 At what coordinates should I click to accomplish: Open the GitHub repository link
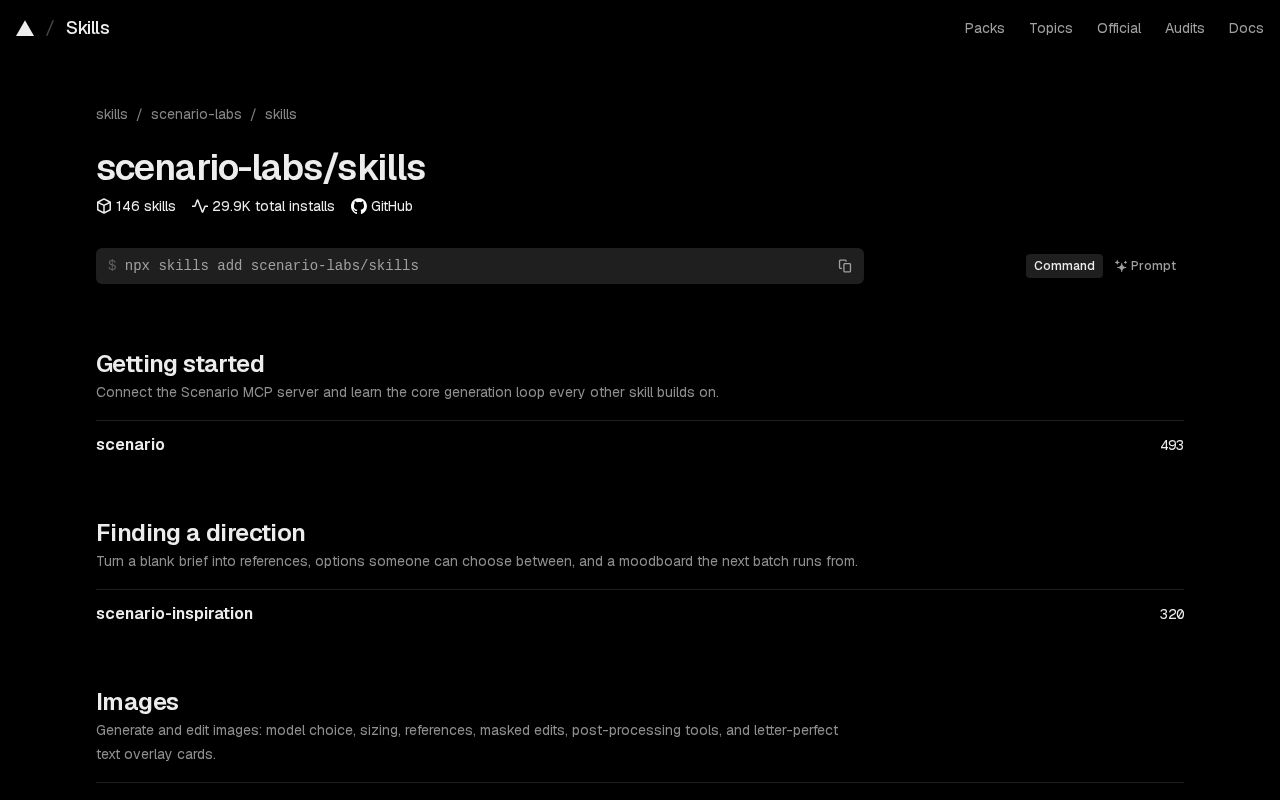(x=382, y=206)
